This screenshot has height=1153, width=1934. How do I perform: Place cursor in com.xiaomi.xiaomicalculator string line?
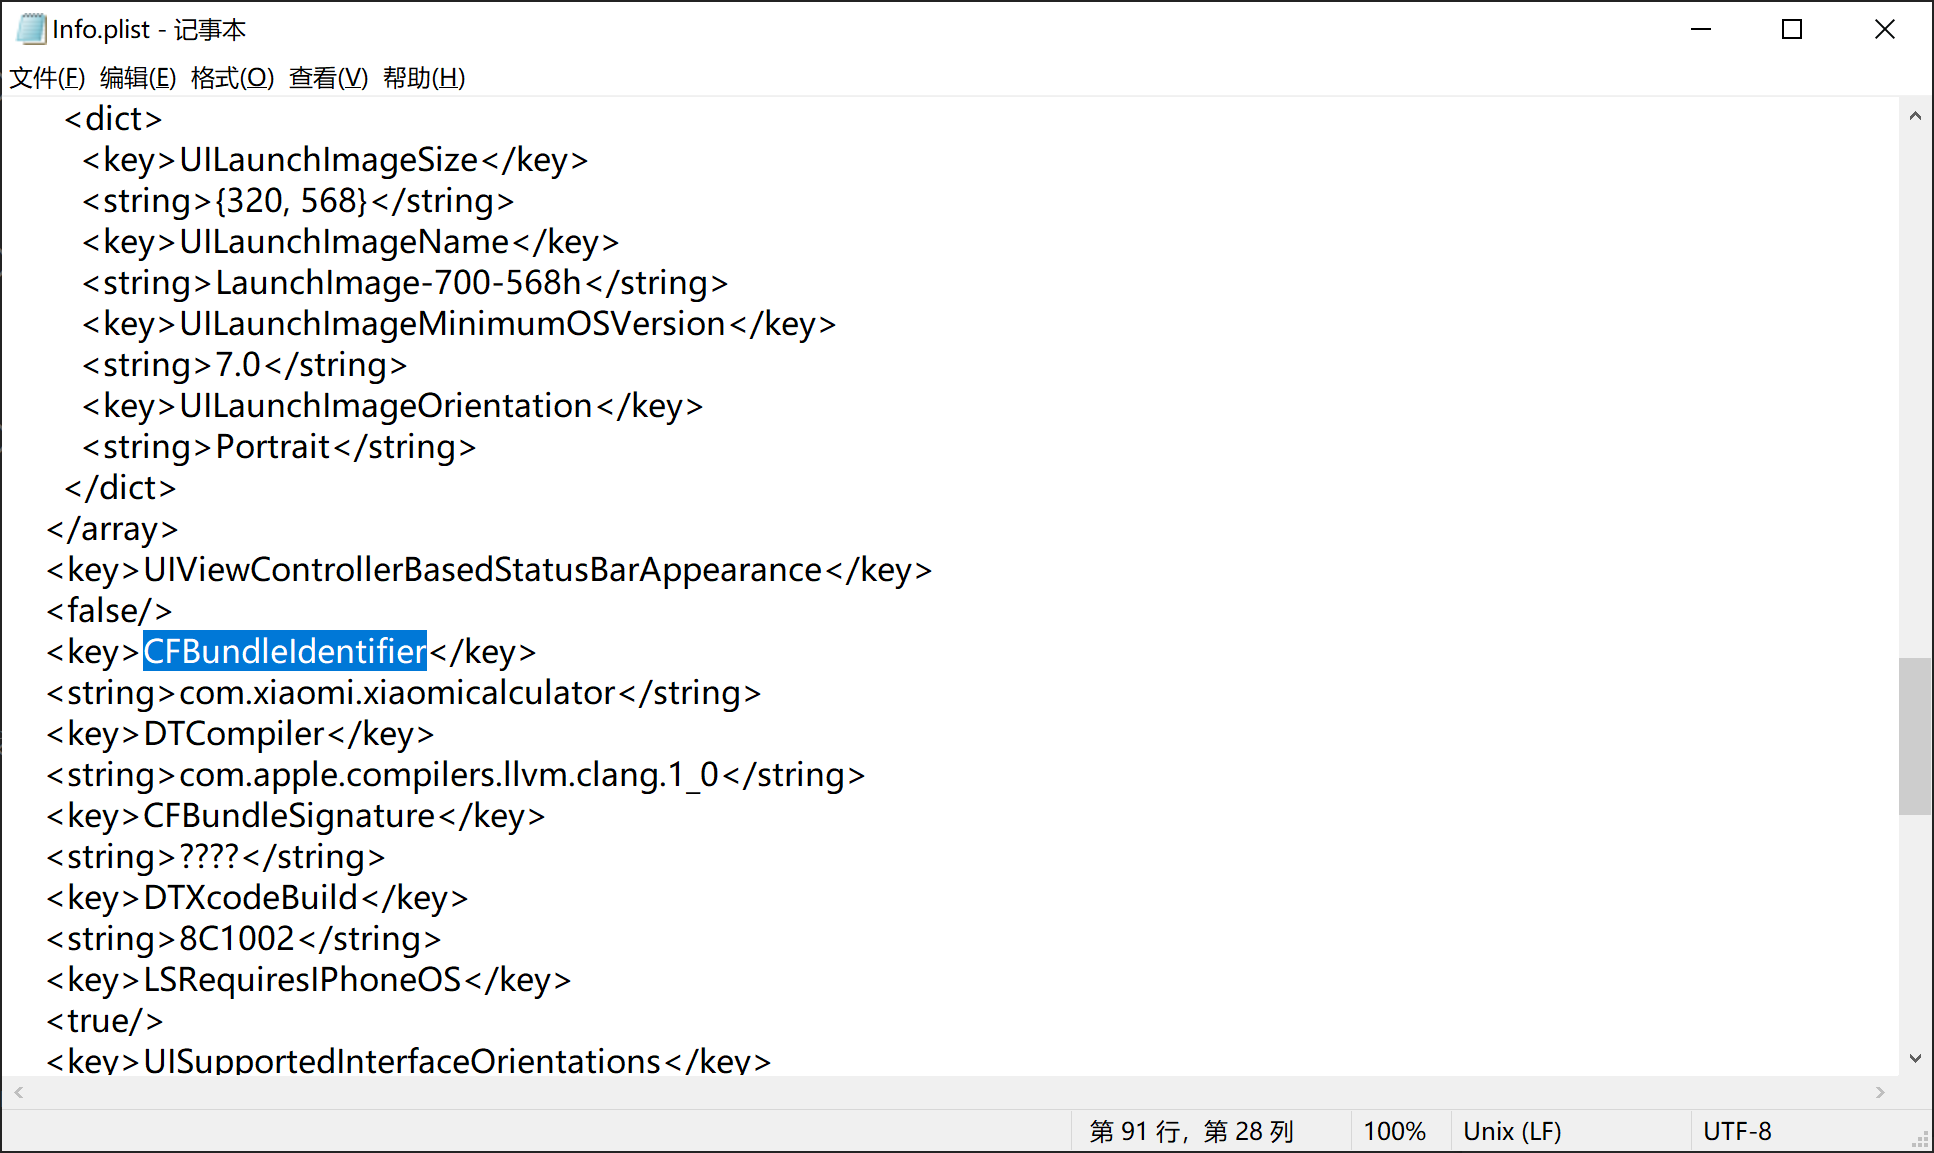(397, 693)
